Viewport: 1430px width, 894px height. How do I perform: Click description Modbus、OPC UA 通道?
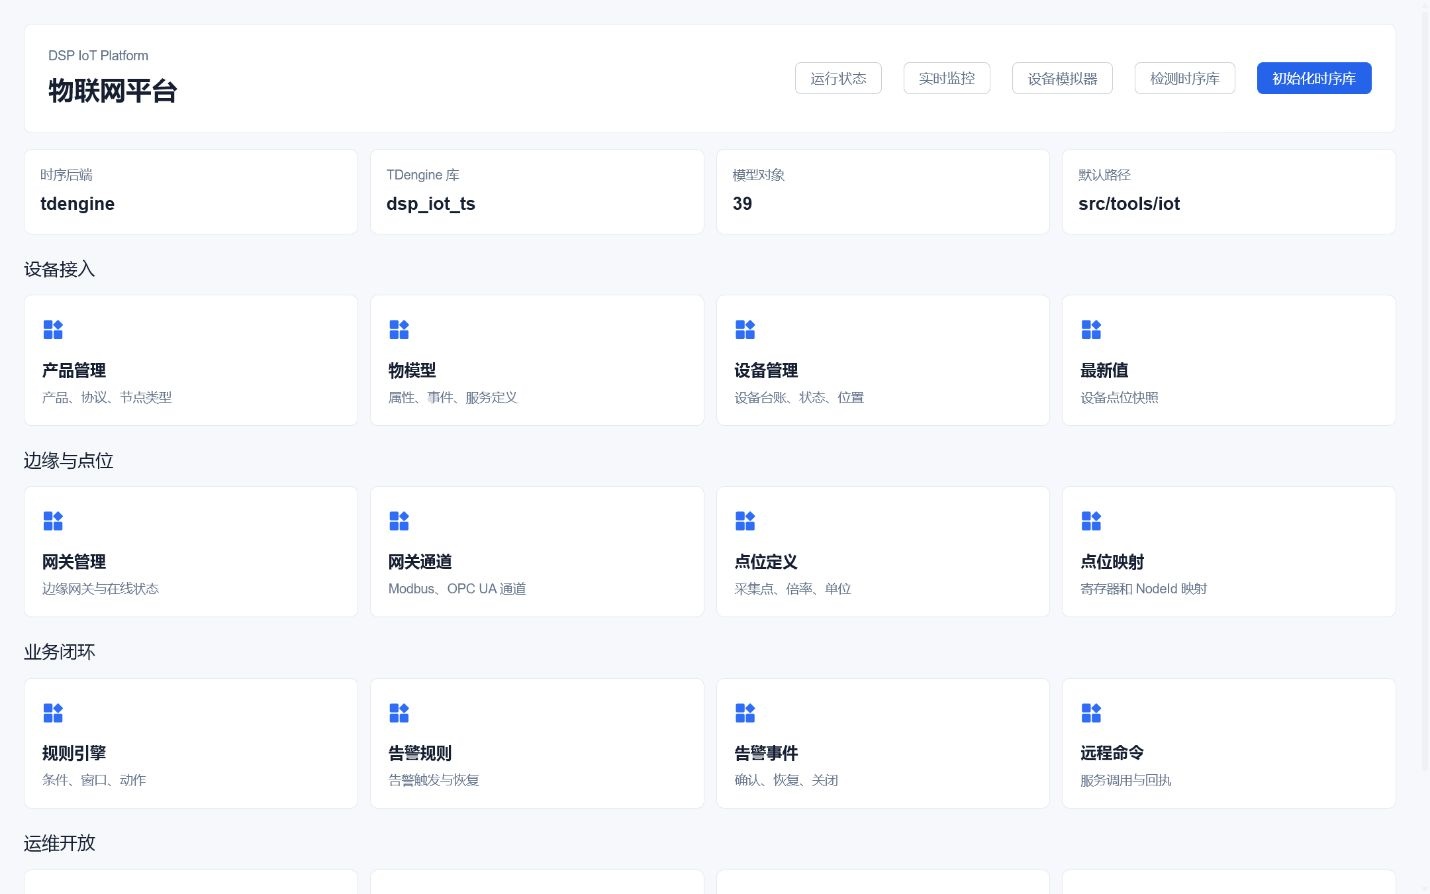point(457,589)
